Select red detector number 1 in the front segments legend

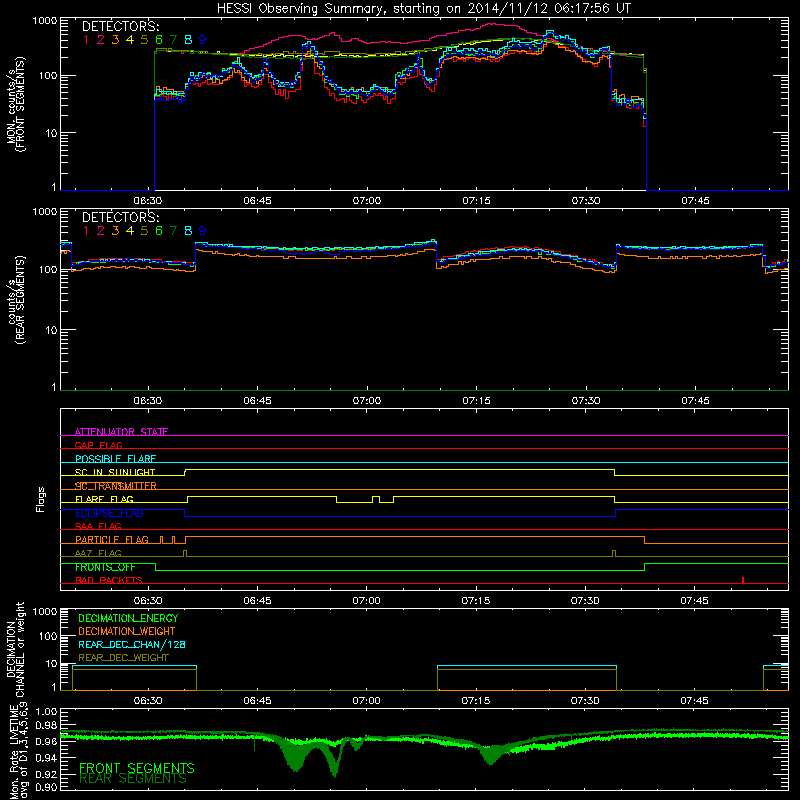86,40
